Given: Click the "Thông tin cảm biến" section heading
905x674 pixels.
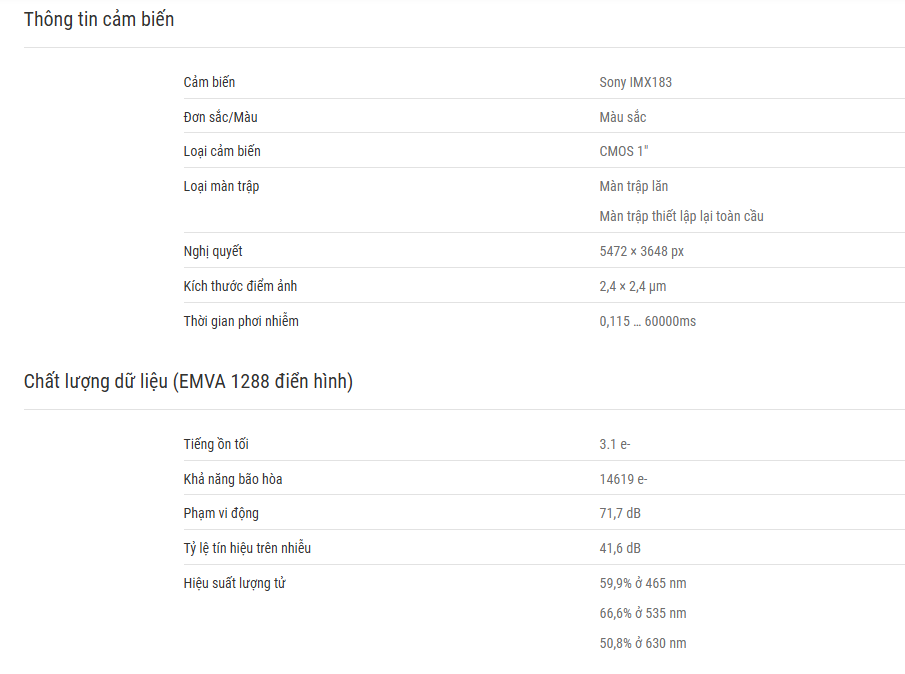Looking at the screenshot, I should [x=99, y=19].
